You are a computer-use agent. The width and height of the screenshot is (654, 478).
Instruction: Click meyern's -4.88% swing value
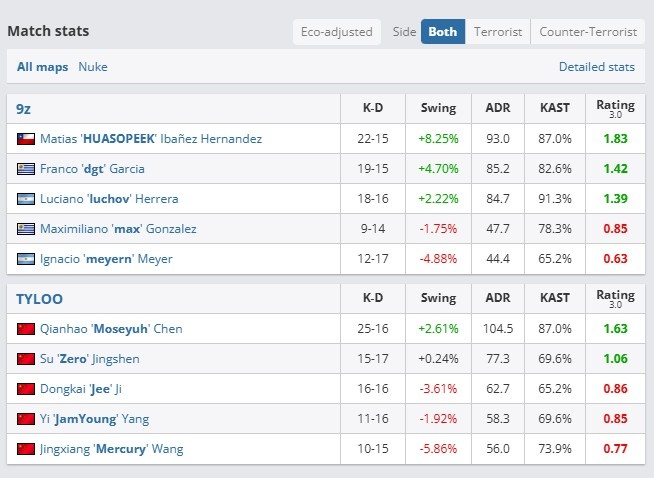(x=438, y=259)
